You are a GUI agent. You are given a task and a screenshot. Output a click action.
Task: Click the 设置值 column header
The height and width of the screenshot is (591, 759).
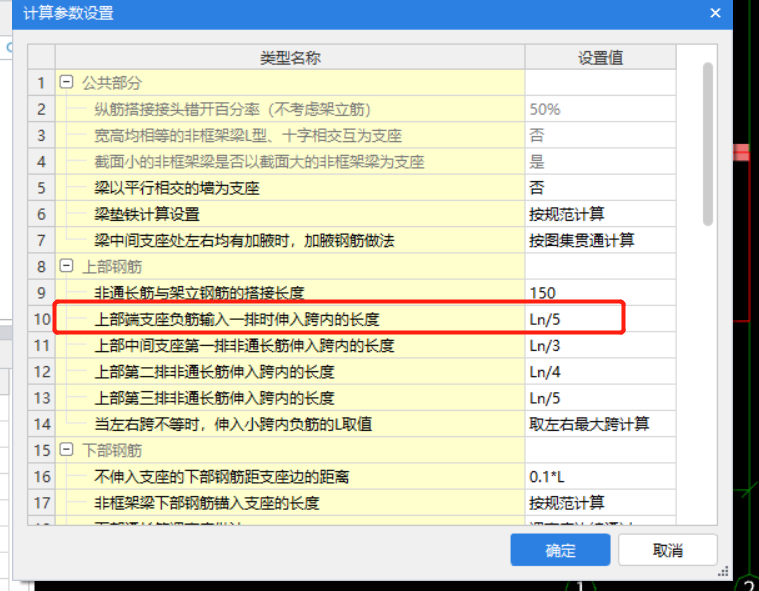pos(600,57)
